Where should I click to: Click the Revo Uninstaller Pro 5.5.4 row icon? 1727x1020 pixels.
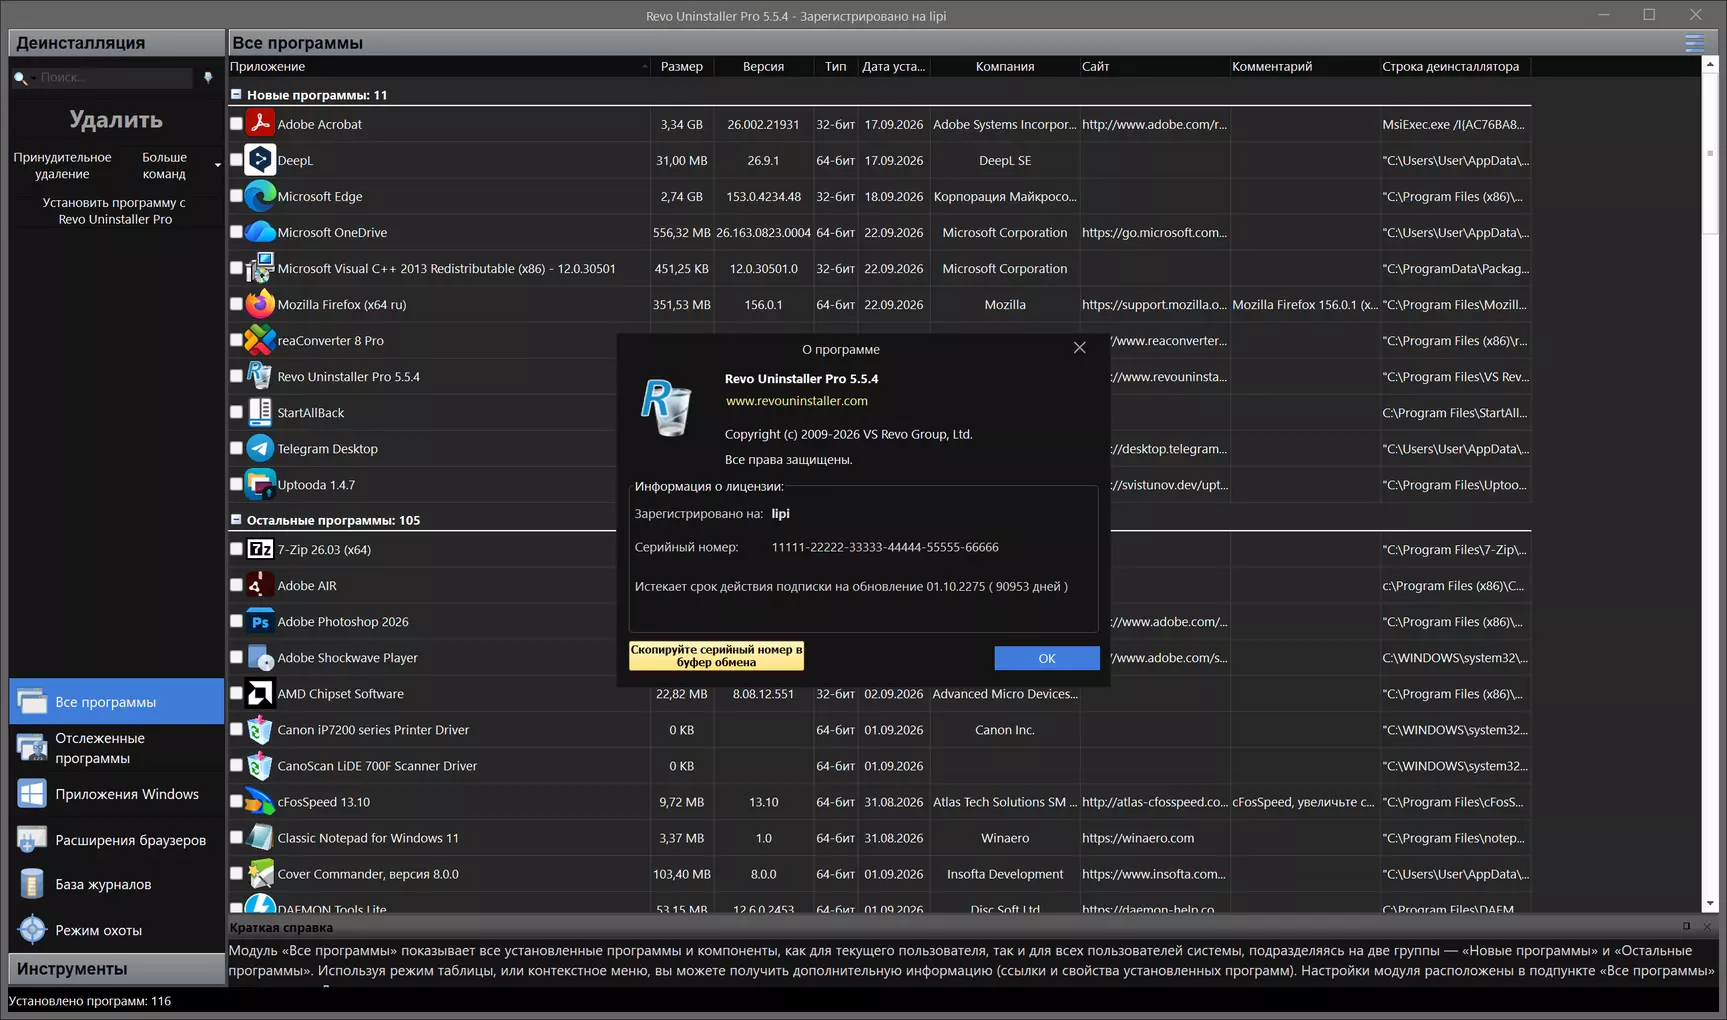[x=260, y=376]
